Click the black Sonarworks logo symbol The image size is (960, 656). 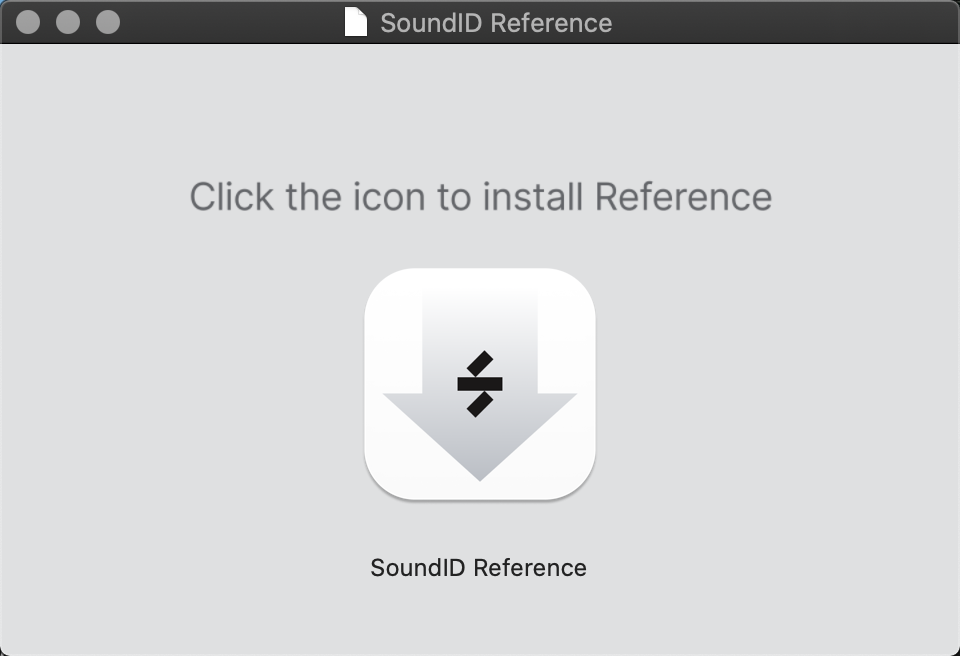pos(480,384)
